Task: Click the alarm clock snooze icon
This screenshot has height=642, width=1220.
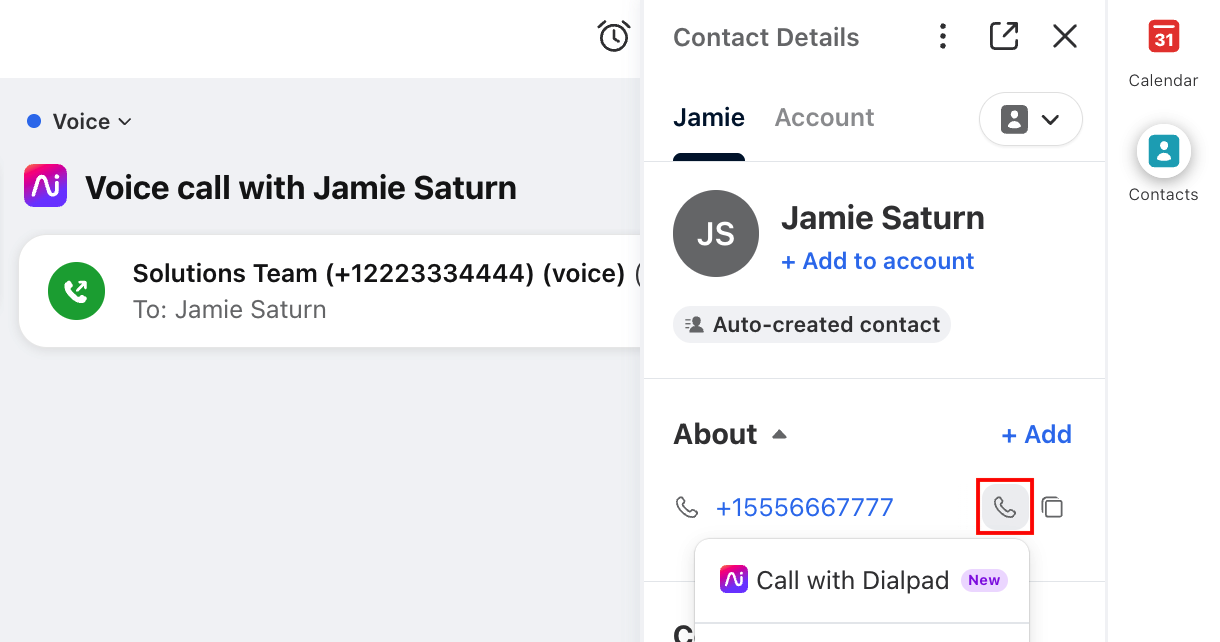Action: [614, 37]
